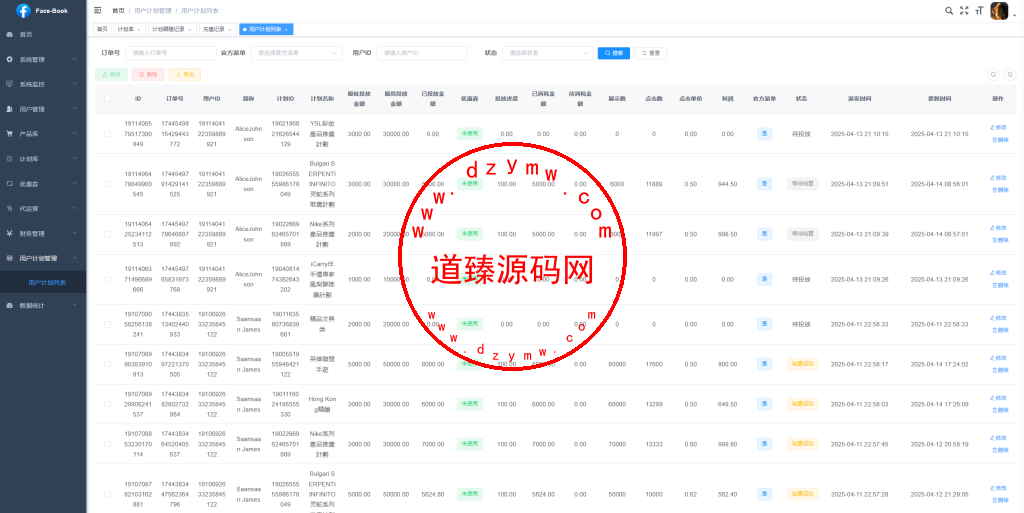Refresh the table with round refresh icon
The width and height of the screenshot is (1024, 513).
click(1010, 75)
